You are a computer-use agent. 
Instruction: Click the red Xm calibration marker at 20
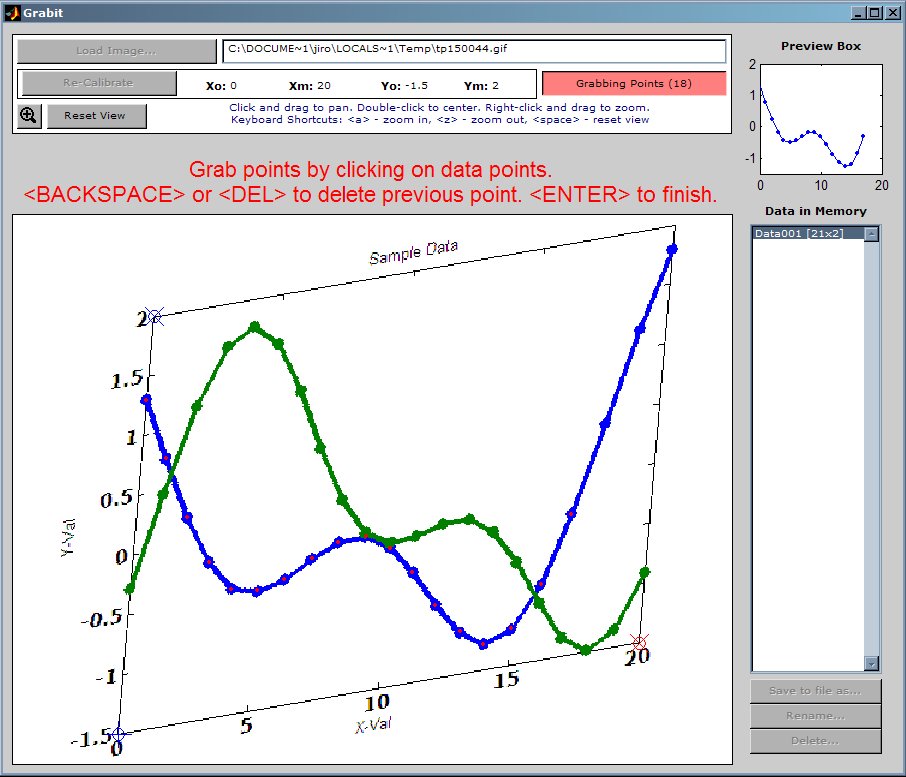[x=640, y=641]
